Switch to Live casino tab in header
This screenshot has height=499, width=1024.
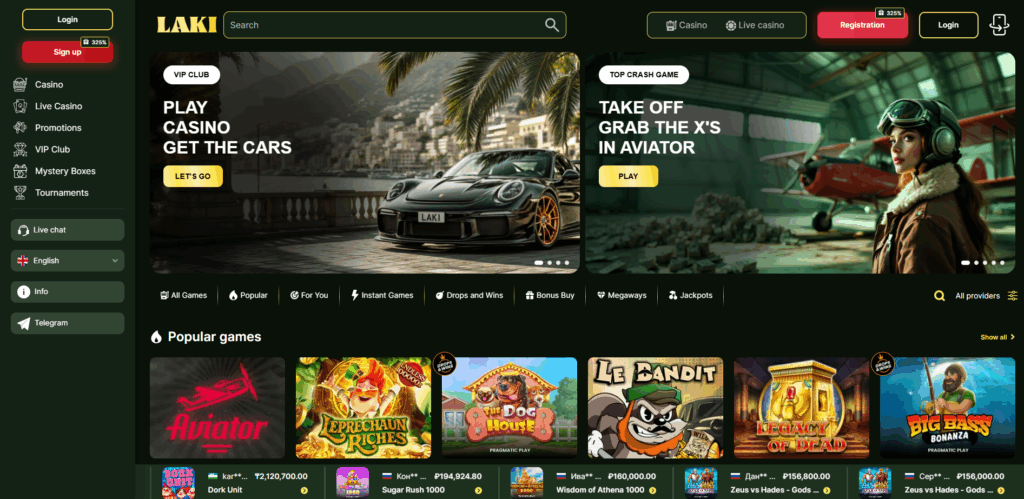pos(754,25)
